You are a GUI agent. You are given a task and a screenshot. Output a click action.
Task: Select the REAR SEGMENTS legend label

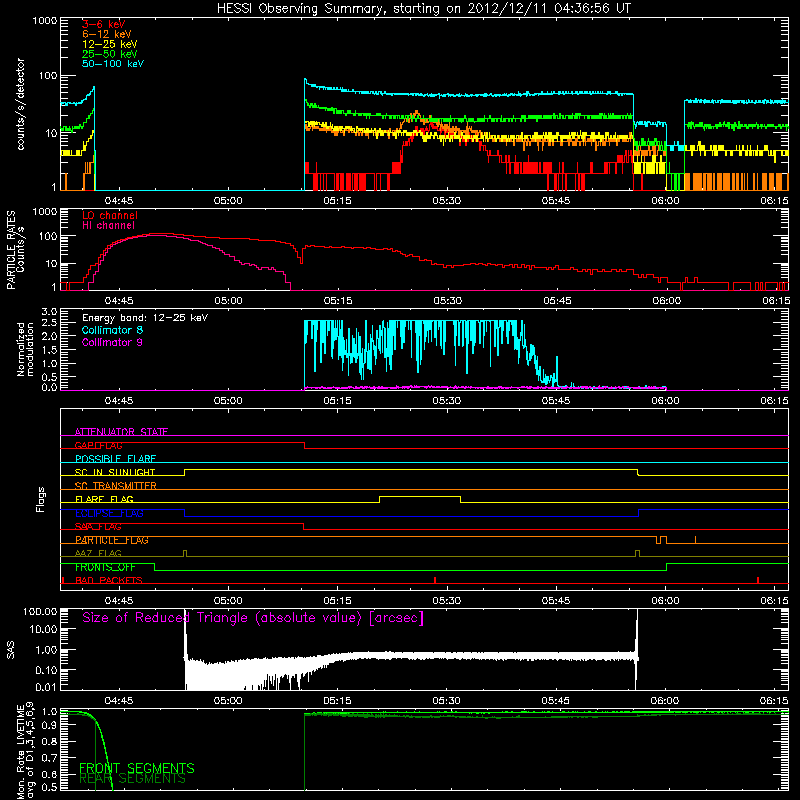[132, 779]
